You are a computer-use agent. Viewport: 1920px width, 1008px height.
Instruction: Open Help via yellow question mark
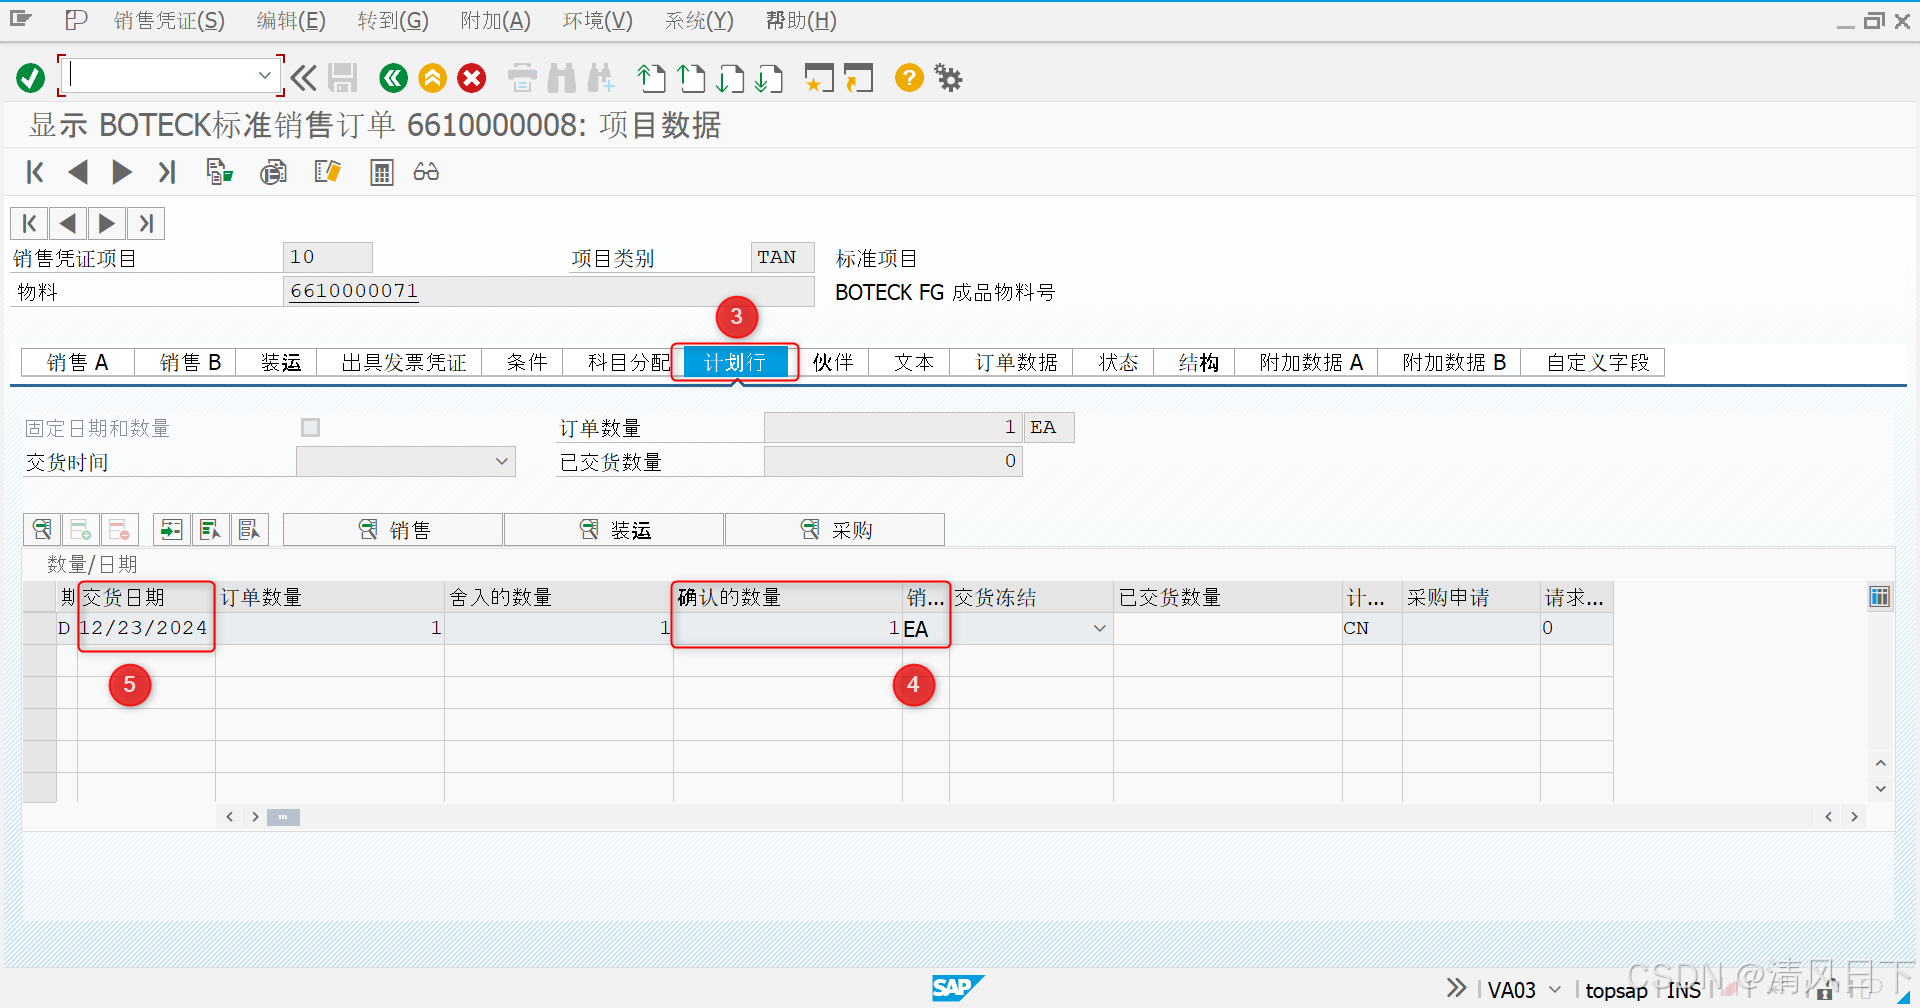coord(909,77)
